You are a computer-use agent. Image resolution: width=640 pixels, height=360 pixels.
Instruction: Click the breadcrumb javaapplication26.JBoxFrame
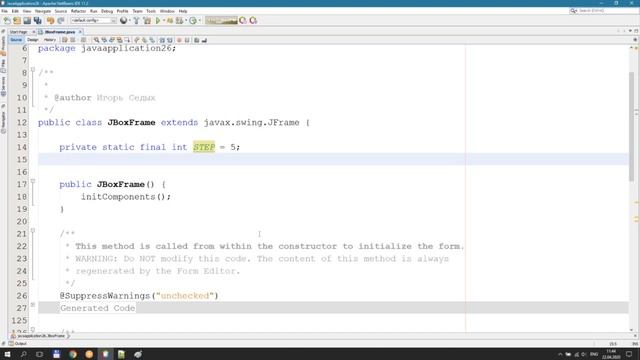point(40,336)
